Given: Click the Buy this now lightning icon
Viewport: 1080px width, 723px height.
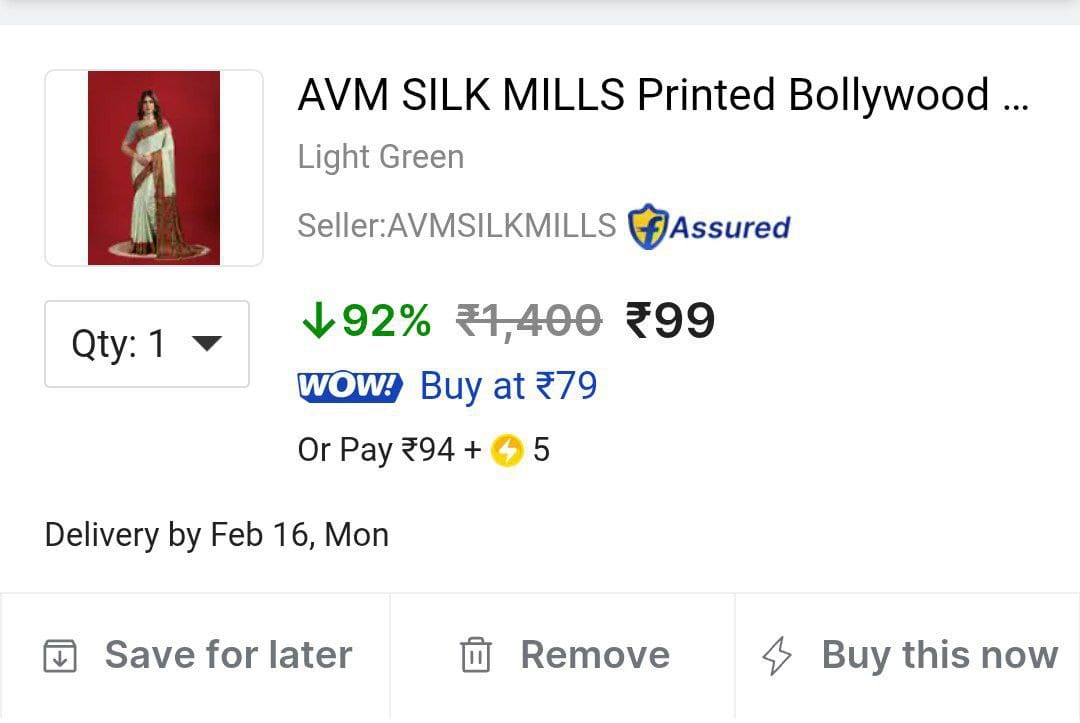Looking at the screenshot, I should pyautogui.click(x=777, y=656).
